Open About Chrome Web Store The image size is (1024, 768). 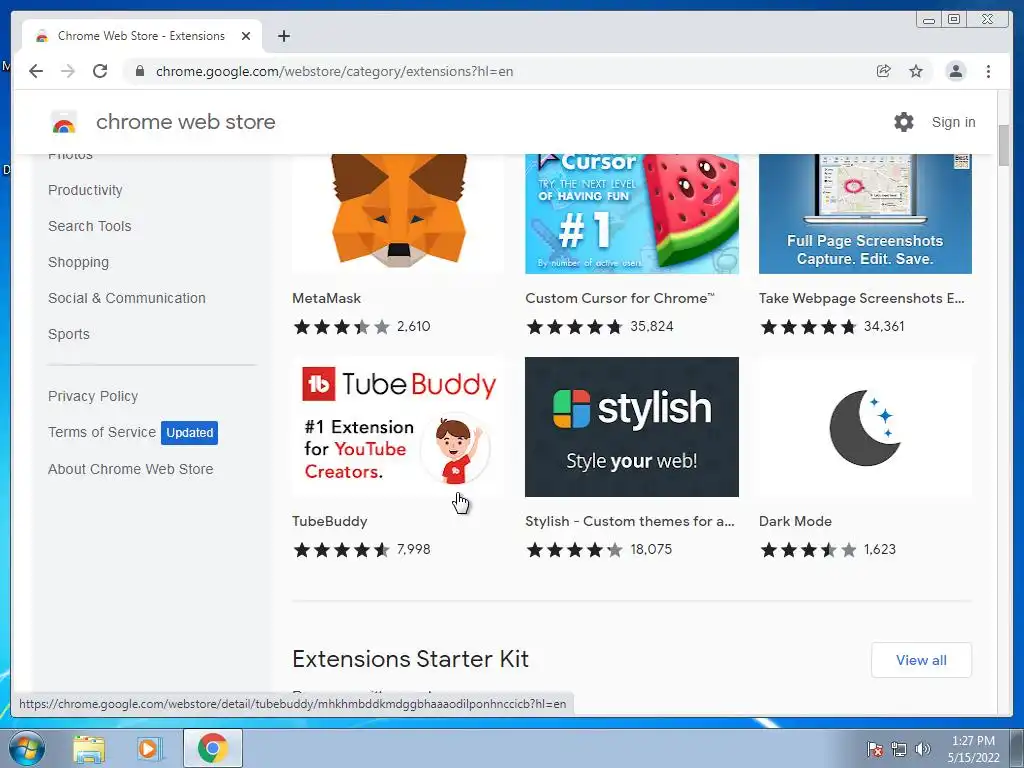(131, 469)
